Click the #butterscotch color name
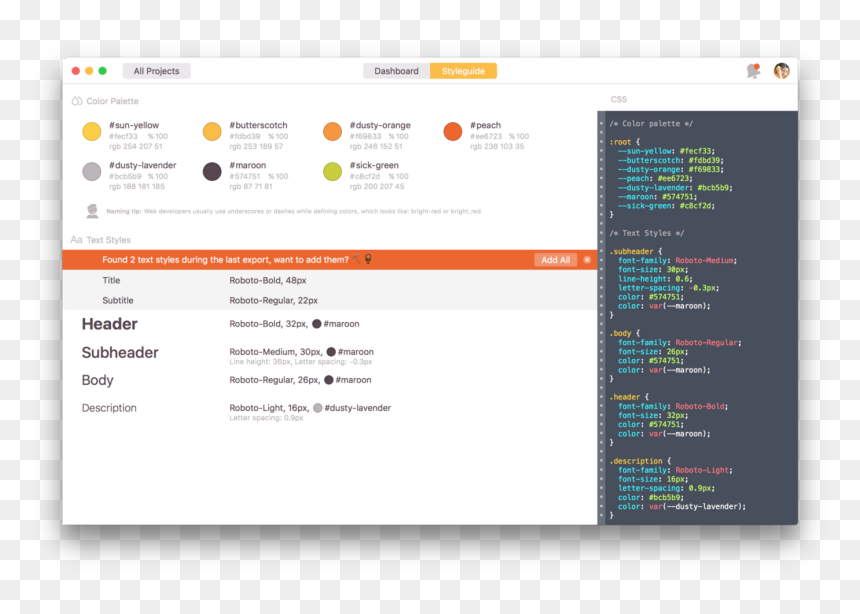Viewport: 860px width, 614px height. click(258, 125)
